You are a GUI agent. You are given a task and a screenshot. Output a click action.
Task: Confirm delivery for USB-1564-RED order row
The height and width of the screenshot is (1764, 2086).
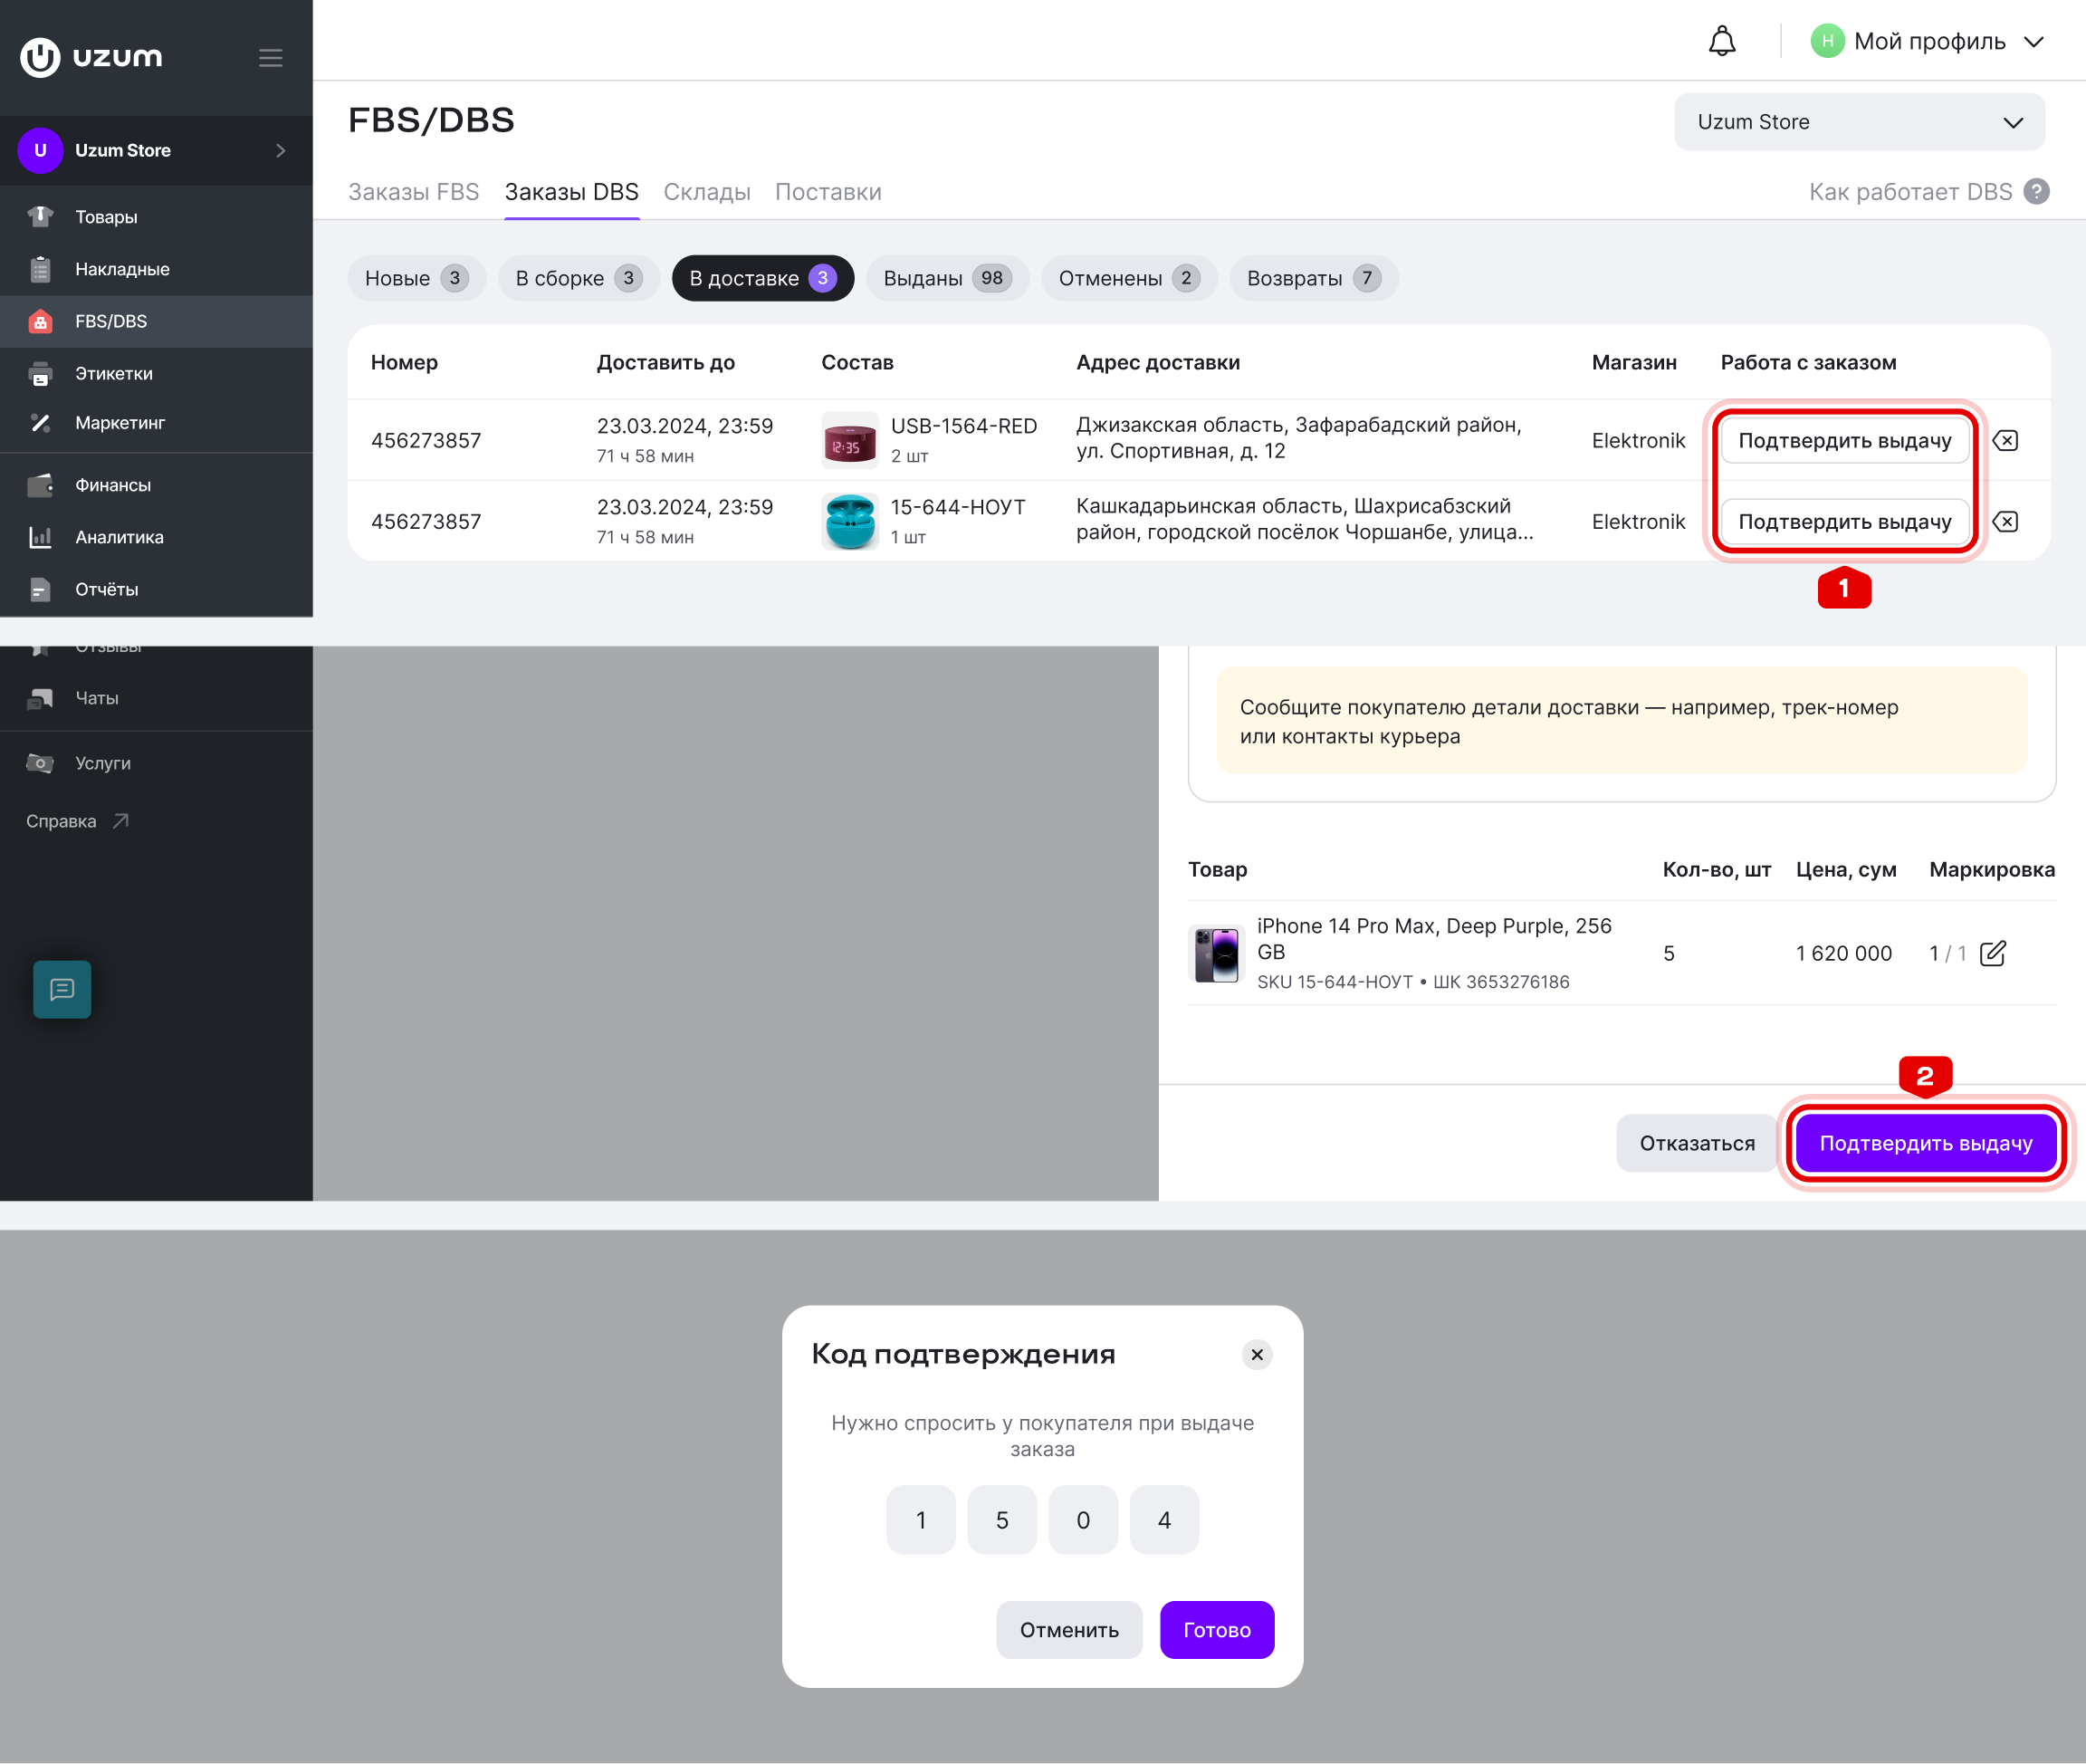tap(1844, 441)
